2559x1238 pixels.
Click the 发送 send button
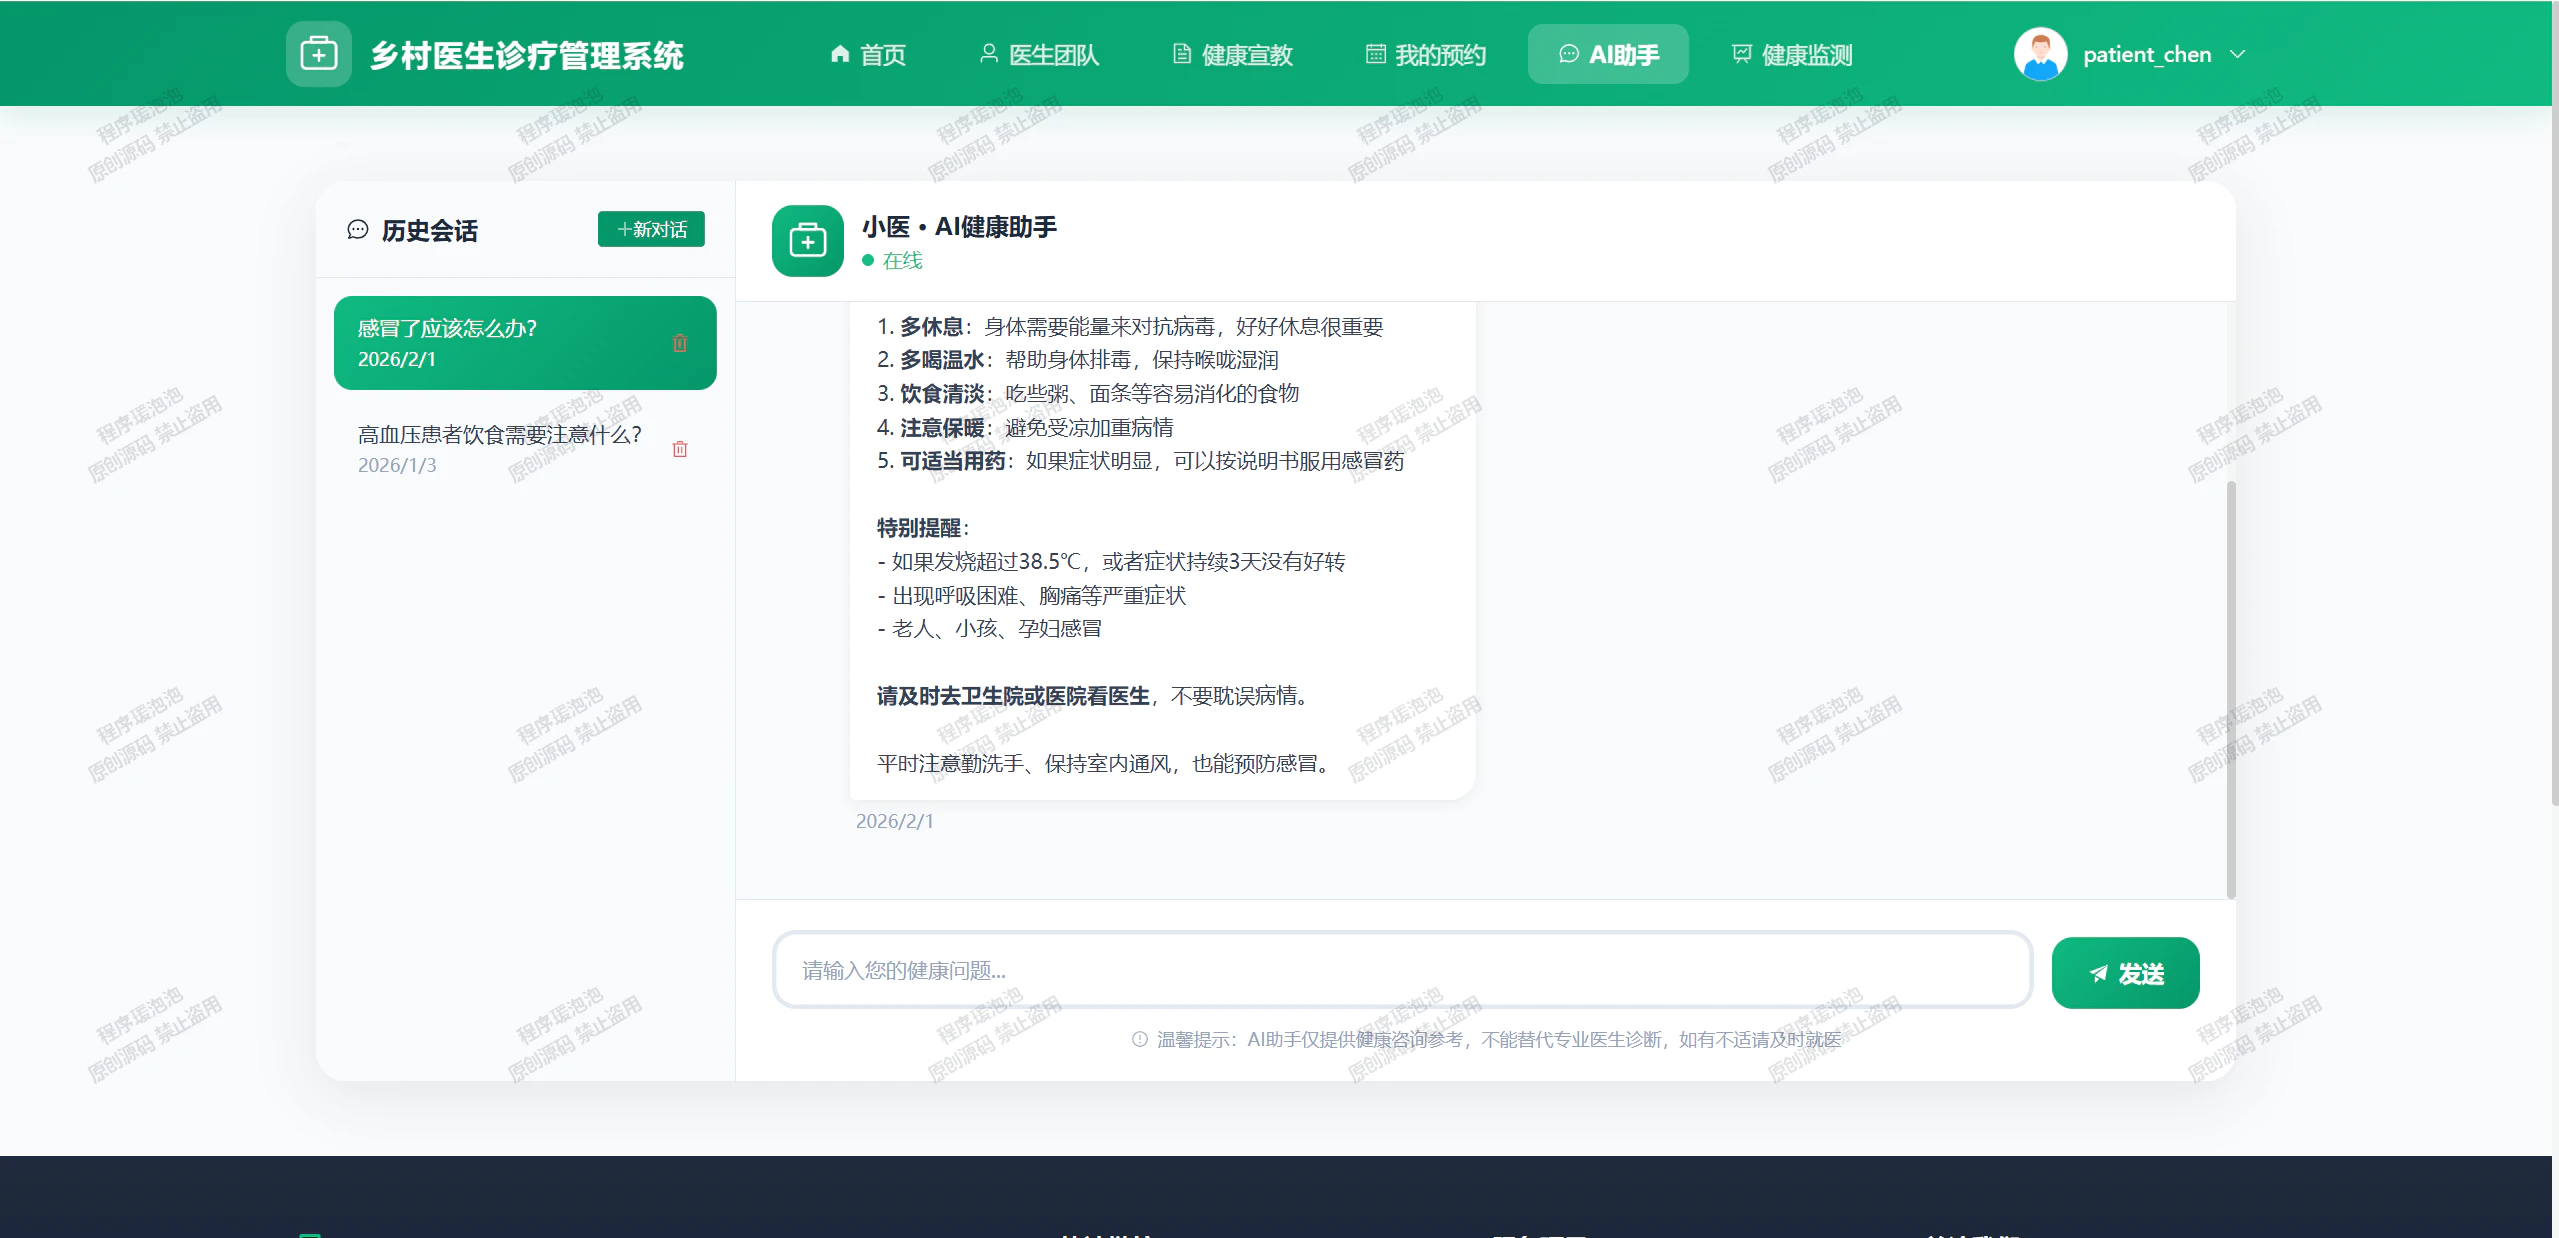coord(2125,973)
